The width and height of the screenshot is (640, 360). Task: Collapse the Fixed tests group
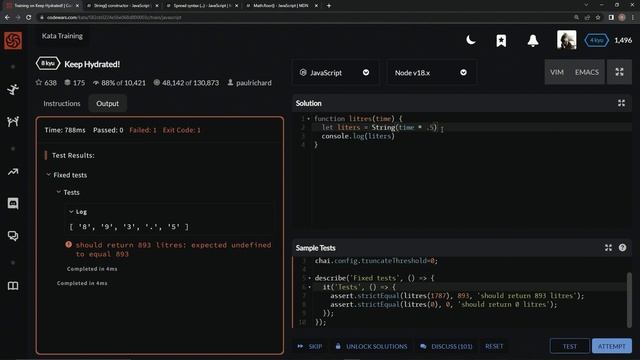pos(49,175)
